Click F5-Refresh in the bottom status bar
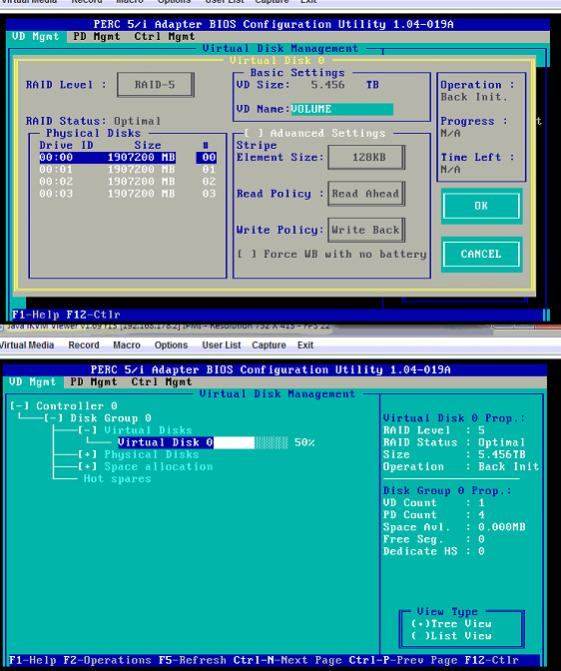561x671 pixels. pos(192,660)
